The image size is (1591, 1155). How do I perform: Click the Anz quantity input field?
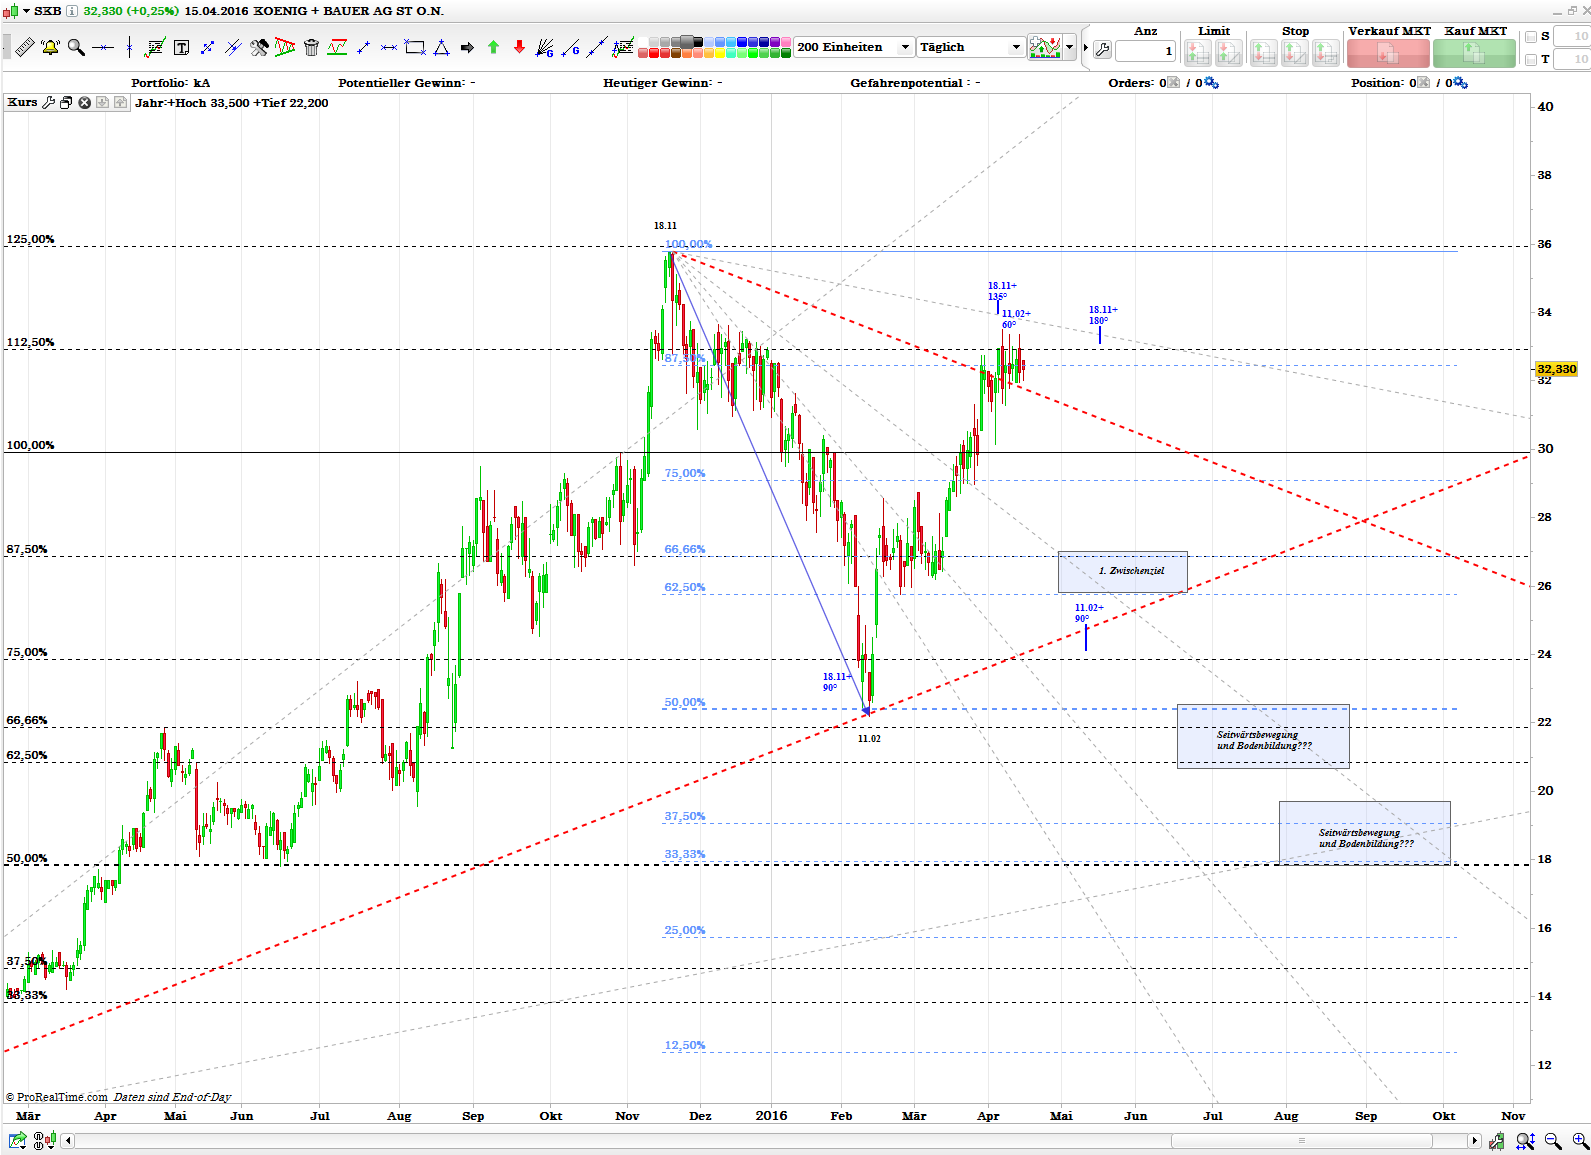pos(1145,51)
